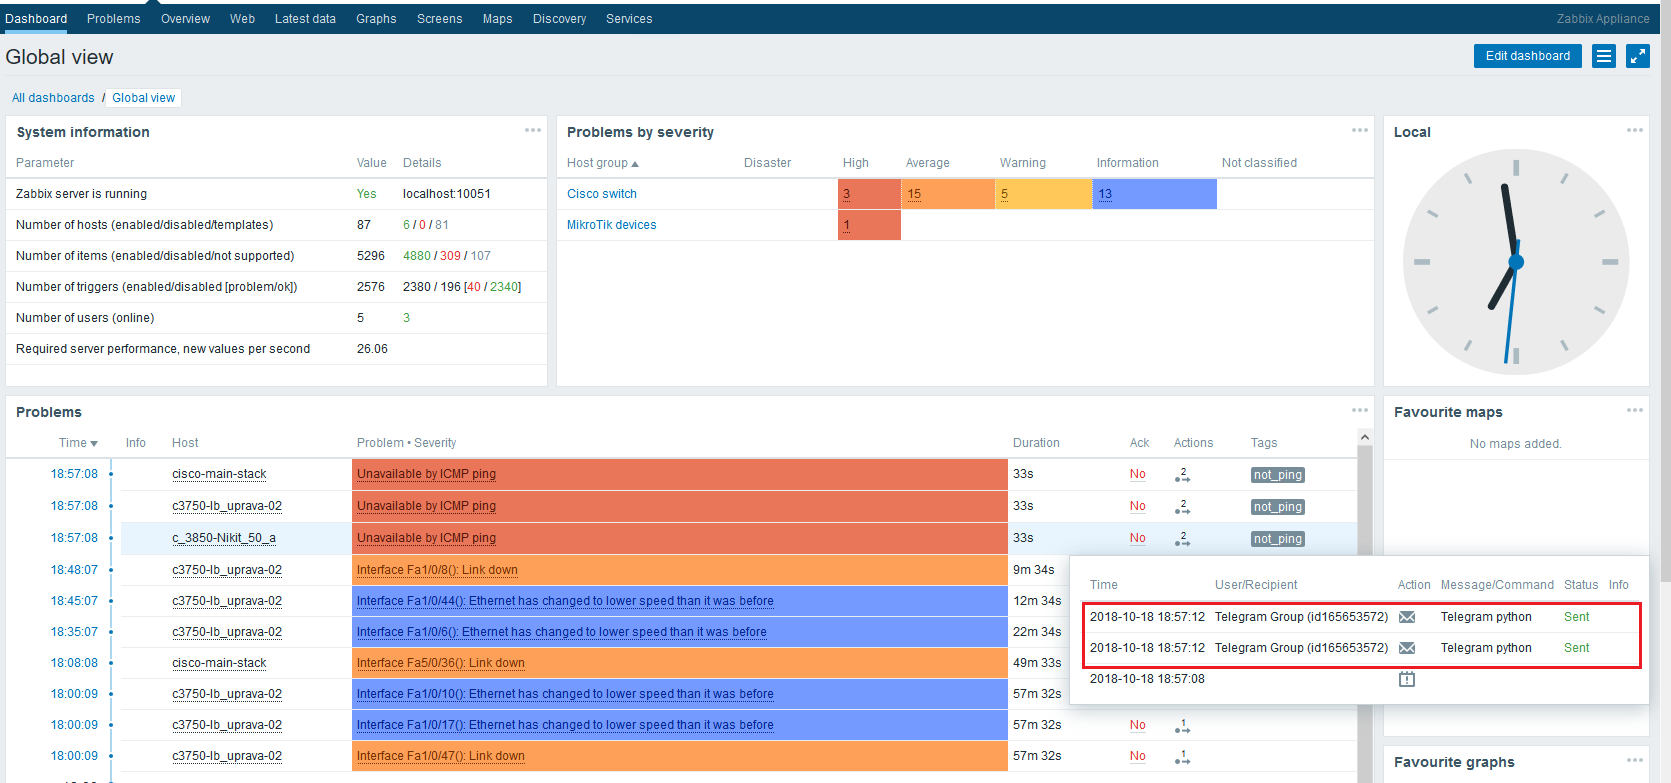Go to Overview menu item
The image size is (1671, 783).
pyautogui.click(x=185, y=19)
